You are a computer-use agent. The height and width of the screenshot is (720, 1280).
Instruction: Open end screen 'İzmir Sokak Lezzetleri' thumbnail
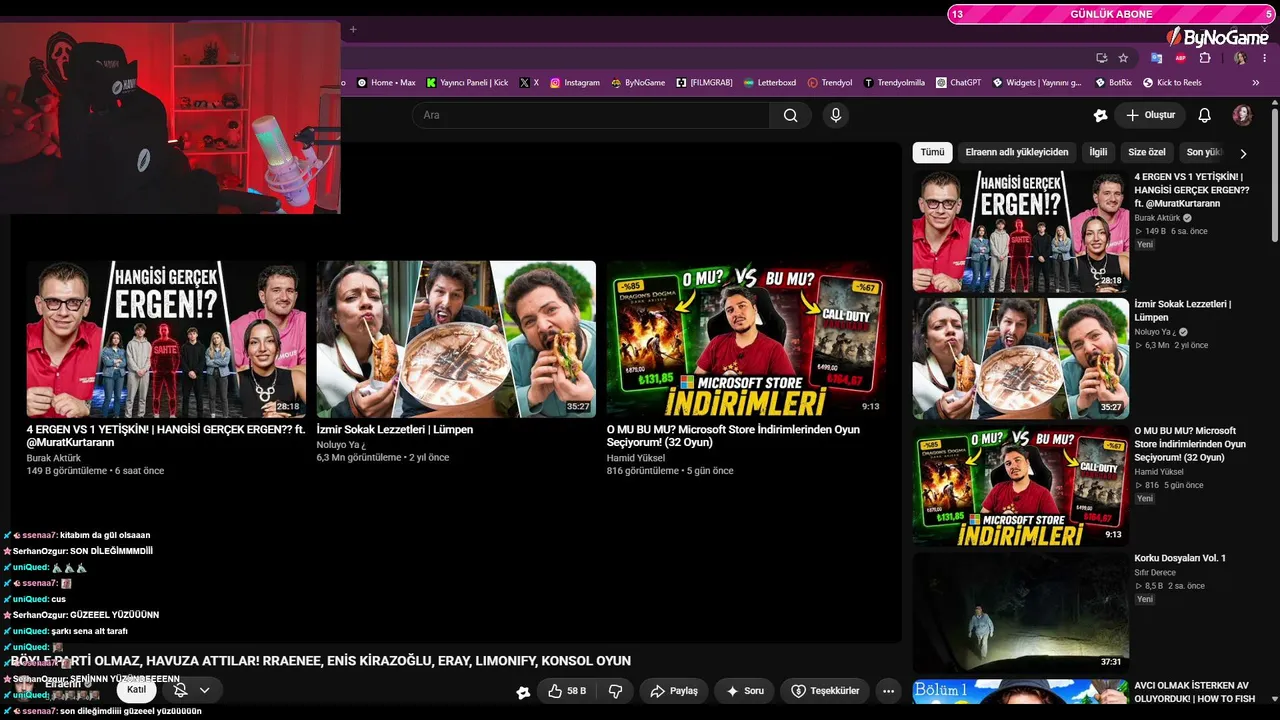coord(456,339)
